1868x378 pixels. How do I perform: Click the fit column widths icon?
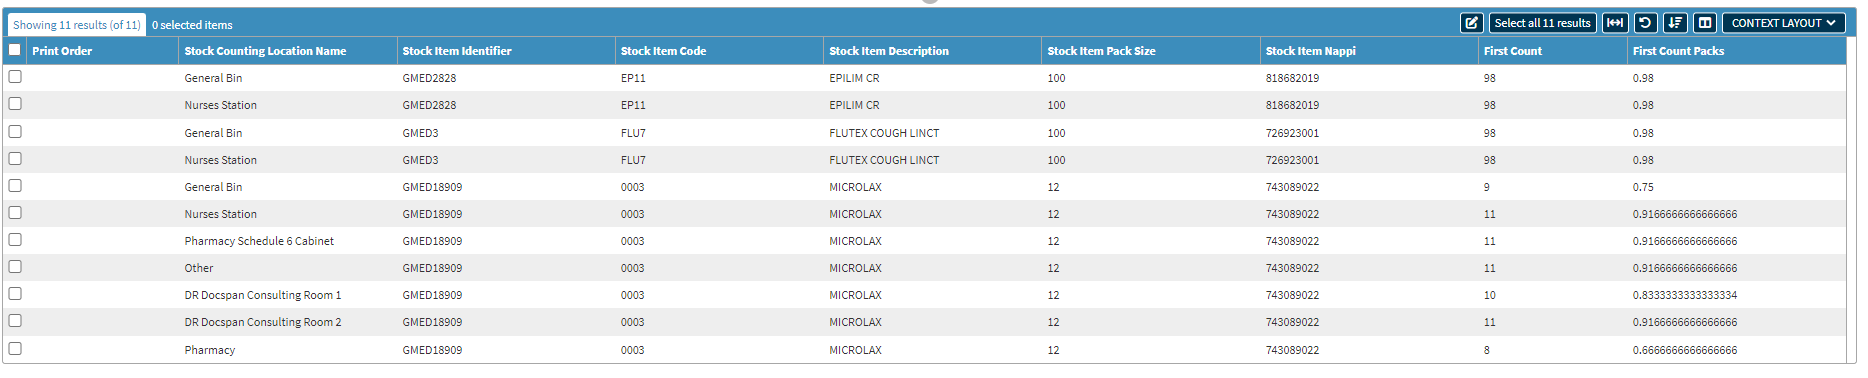coord(1615,23)
